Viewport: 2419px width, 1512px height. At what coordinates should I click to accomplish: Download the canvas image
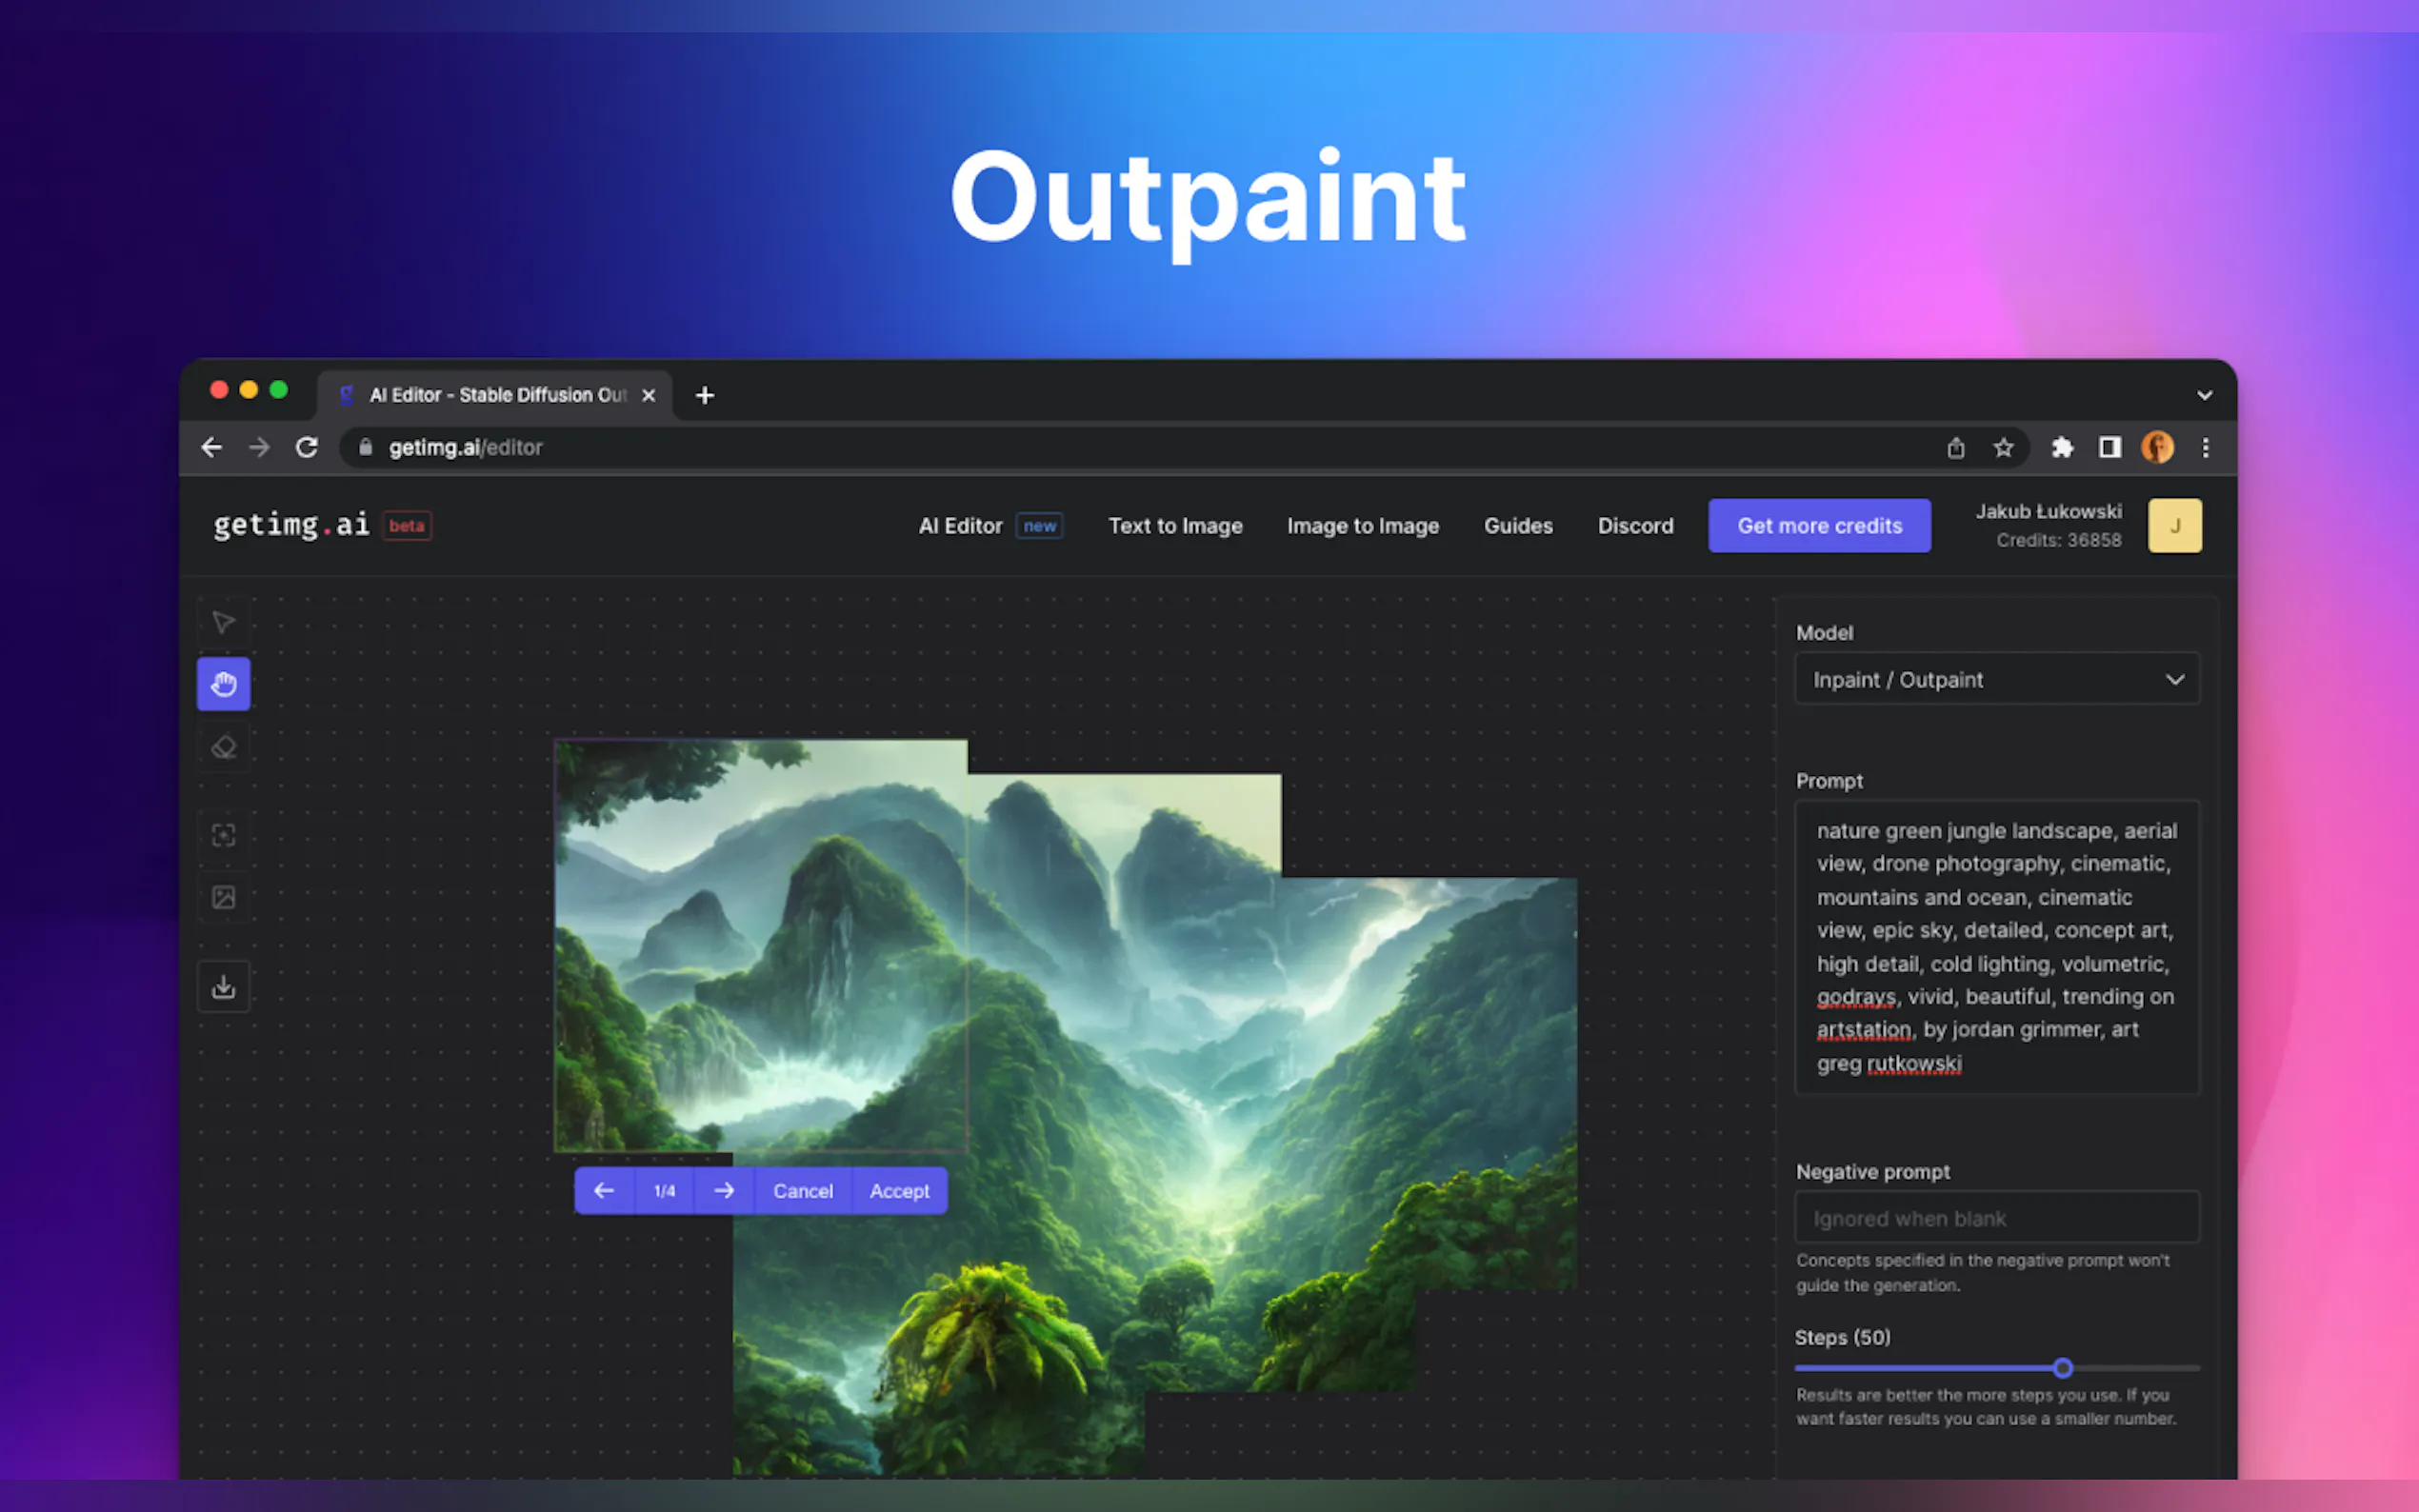tap(223, 987)
